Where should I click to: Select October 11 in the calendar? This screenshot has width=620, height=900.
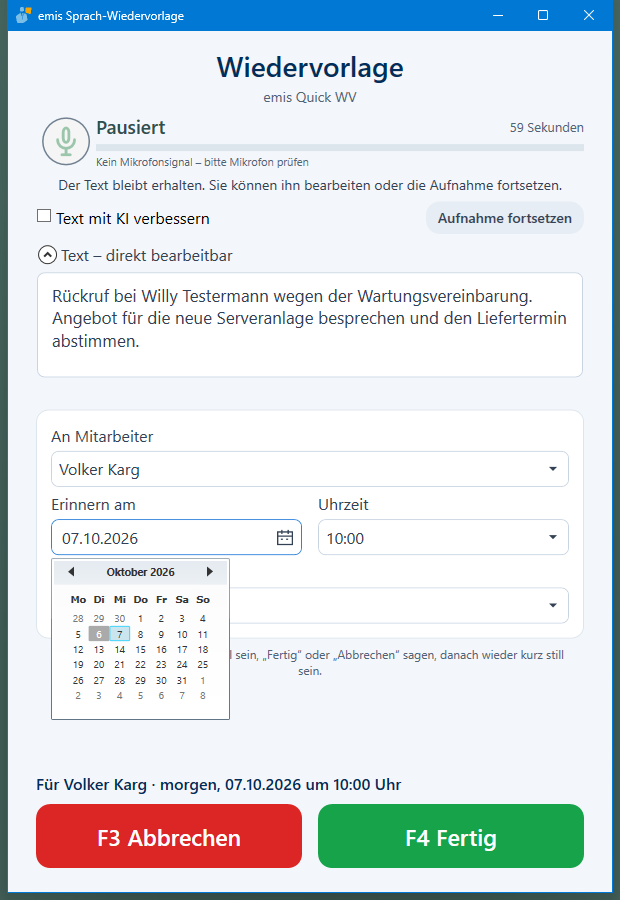(x=203, y=634)
